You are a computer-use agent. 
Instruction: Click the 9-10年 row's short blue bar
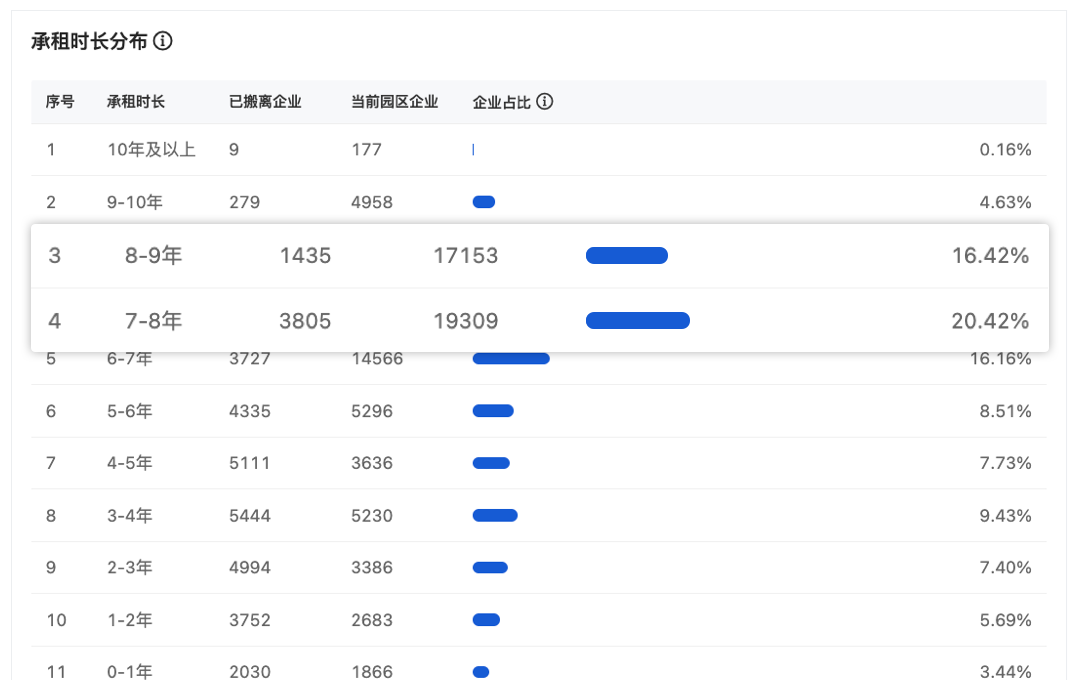click(x=484, y=202)
